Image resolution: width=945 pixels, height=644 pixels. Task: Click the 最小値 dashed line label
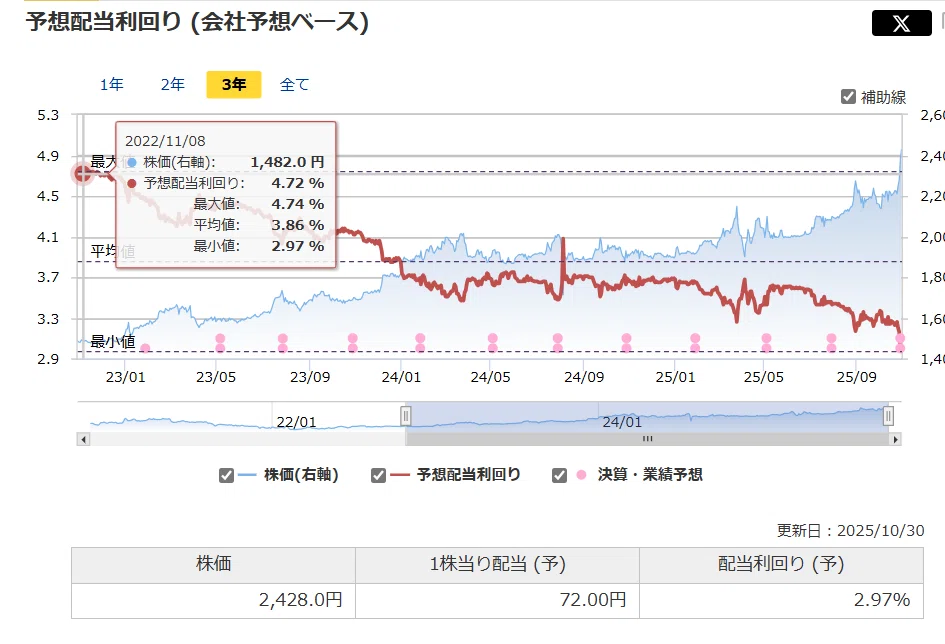click(x=113, y=342)
